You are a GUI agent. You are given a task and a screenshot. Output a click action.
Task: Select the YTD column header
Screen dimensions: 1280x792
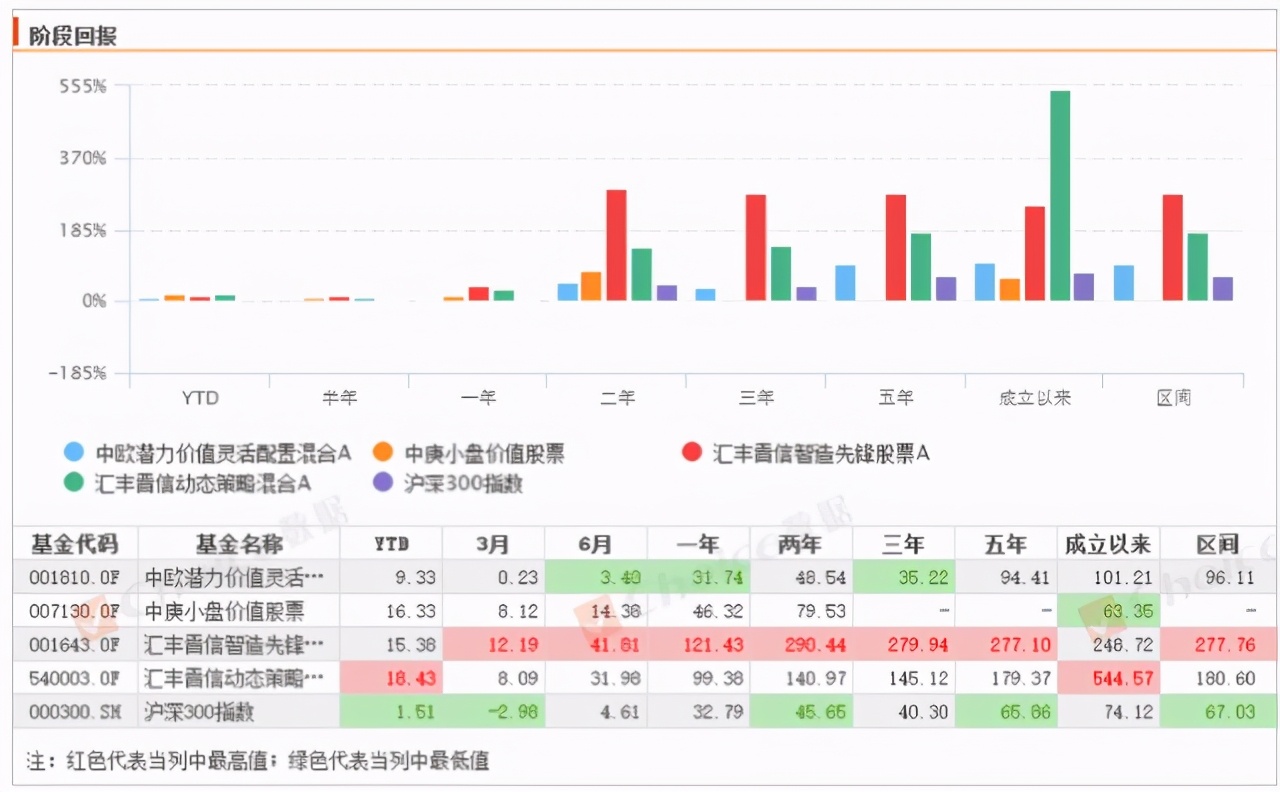click(392, 544)
